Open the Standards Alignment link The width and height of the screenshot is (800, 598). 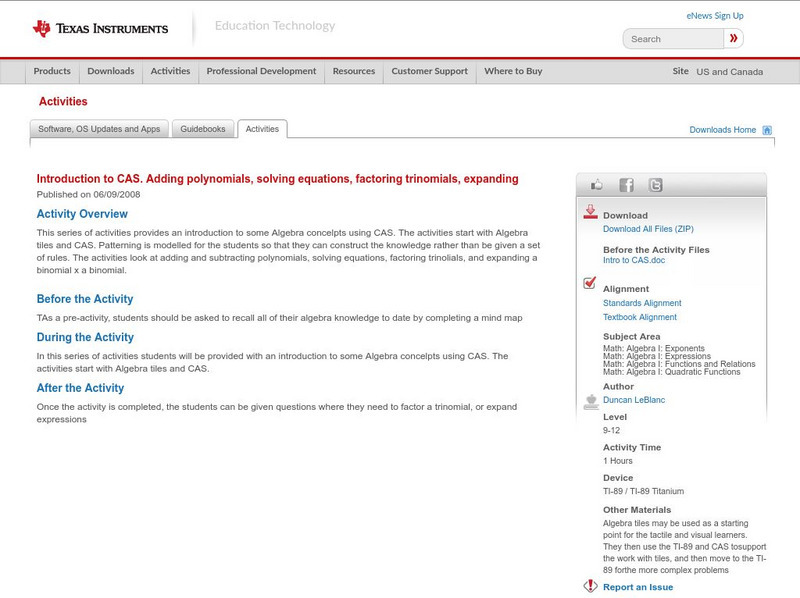(x=642, y=303)
